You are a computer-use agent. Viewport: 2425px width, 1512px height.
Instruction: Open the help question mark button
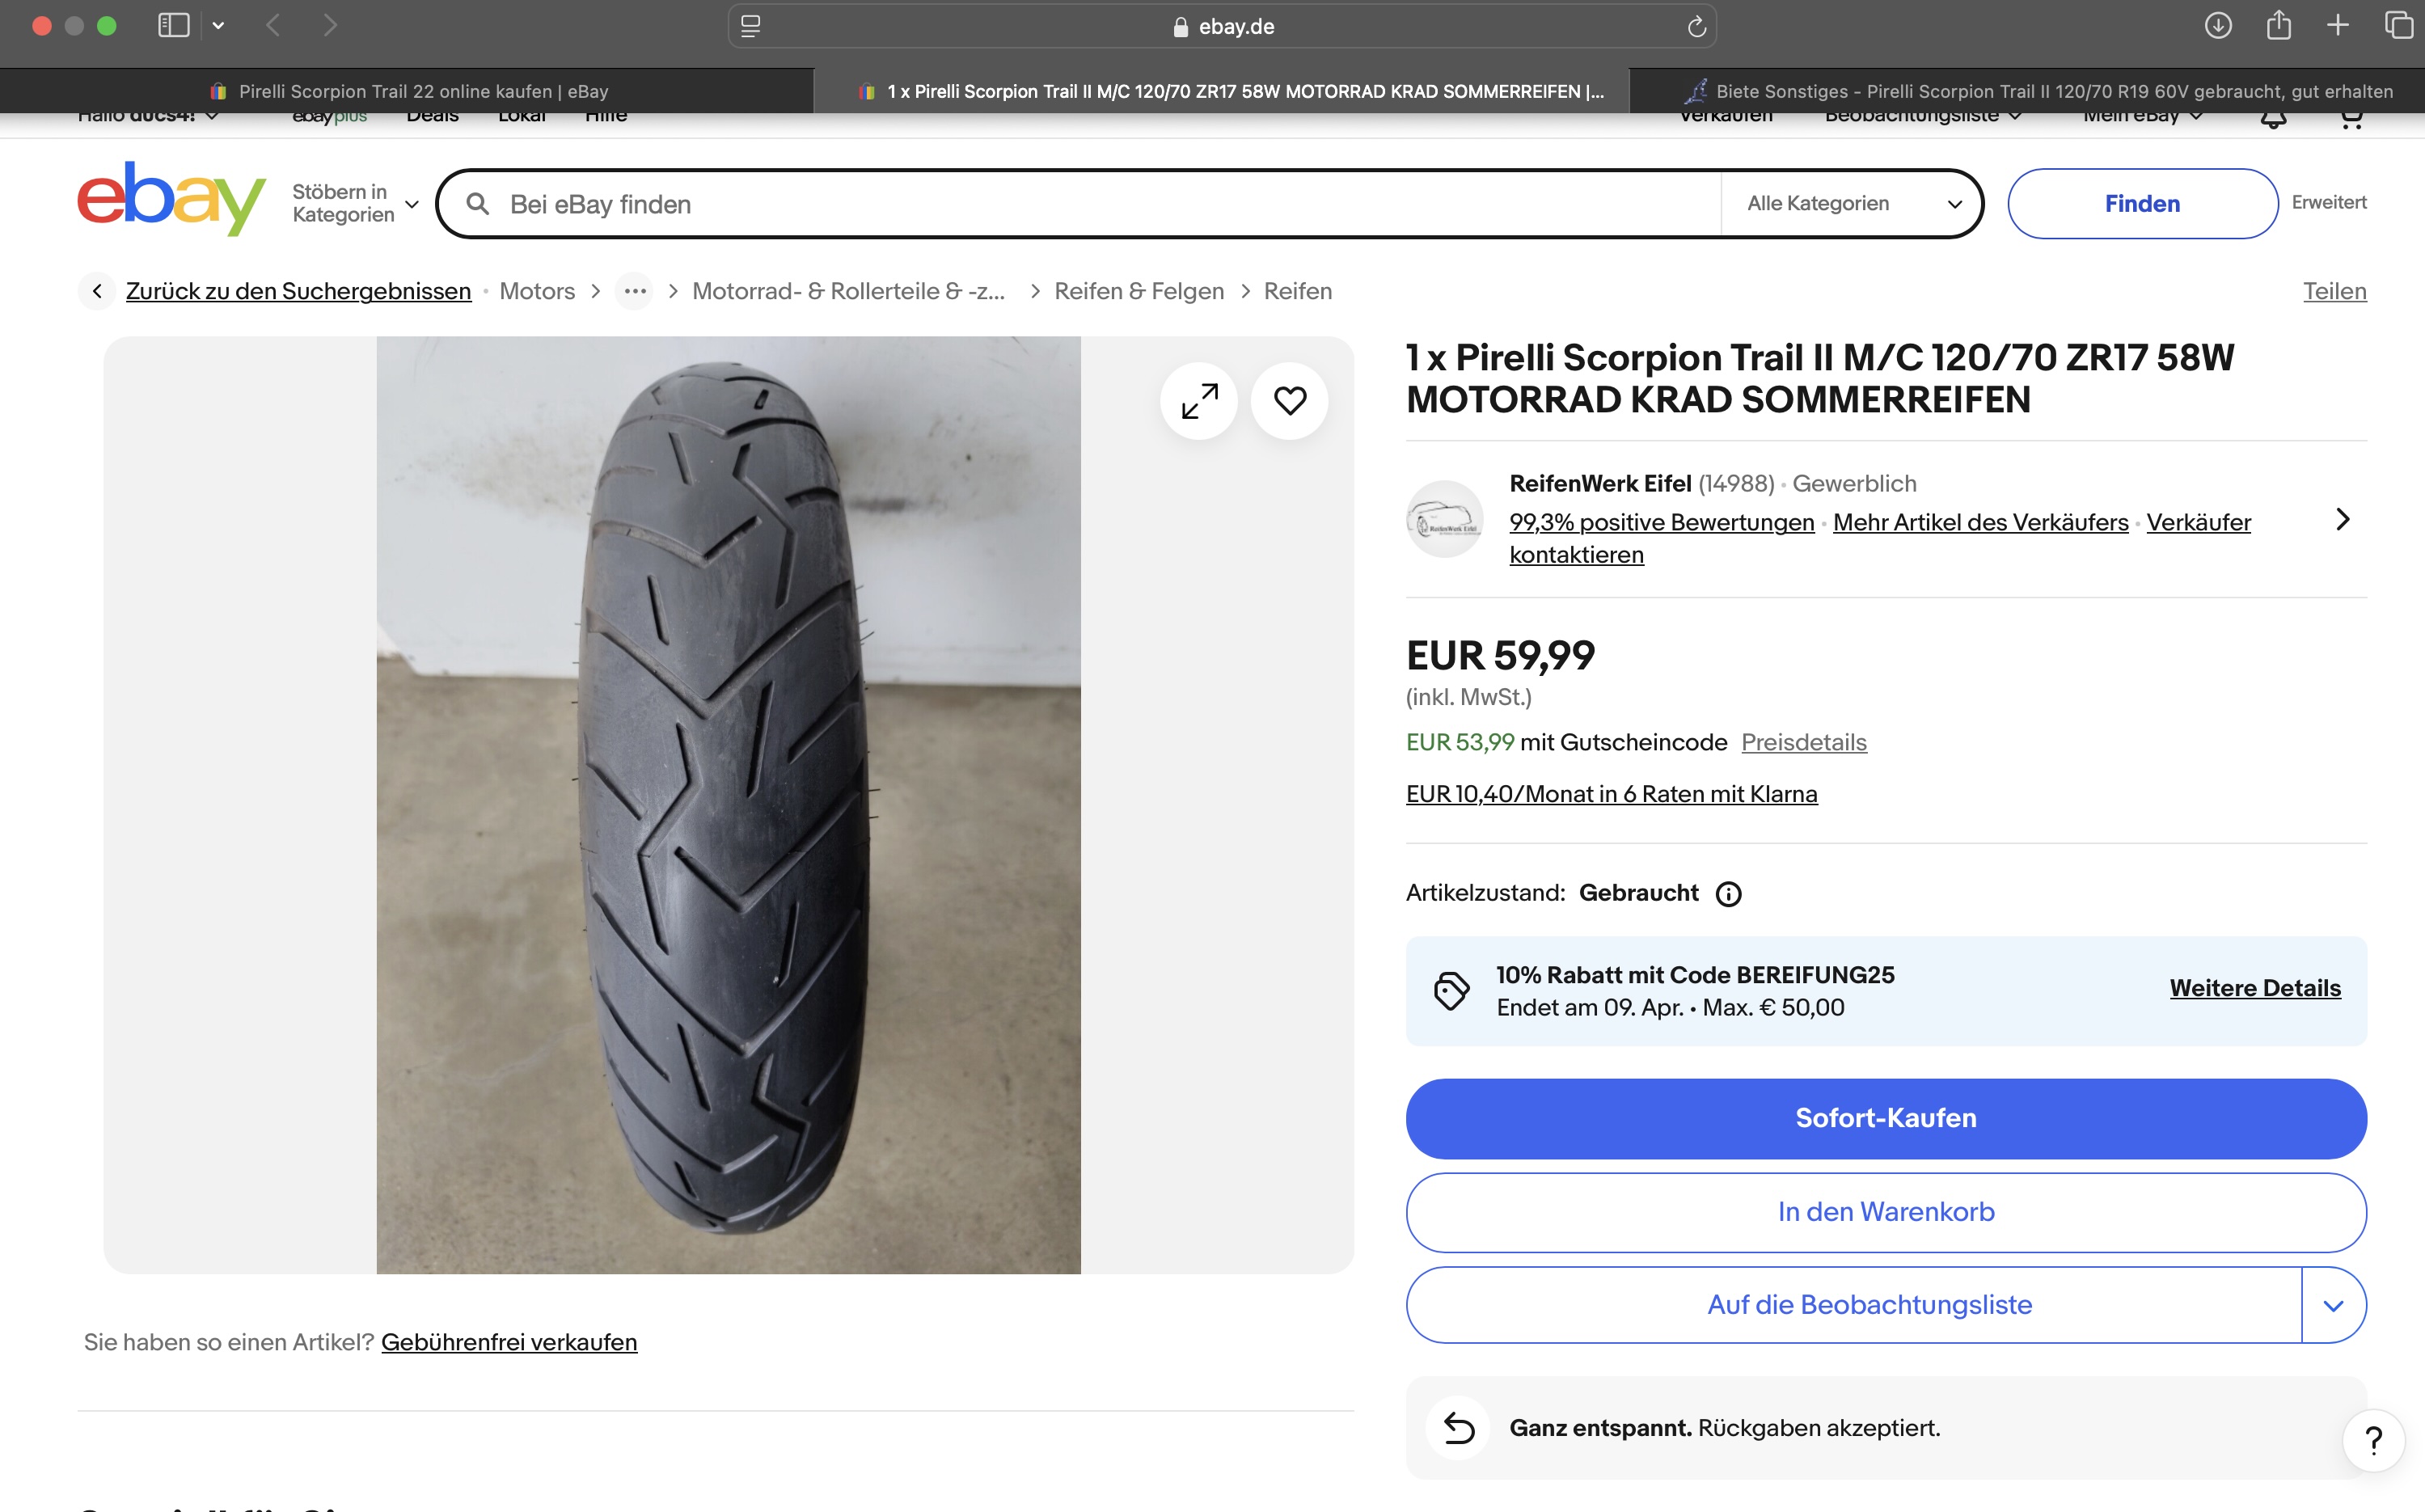pyautogui.click(x=2373, y=1440)
